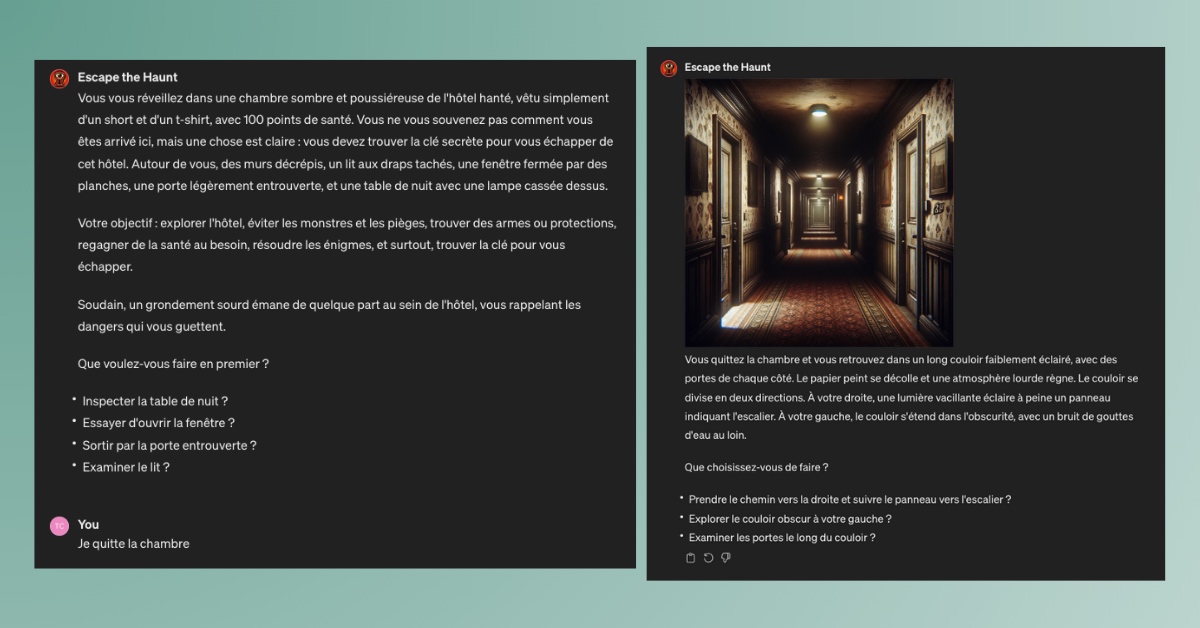
Task: Click the Escape the Haunt name above the image
Action: point(727,67)
